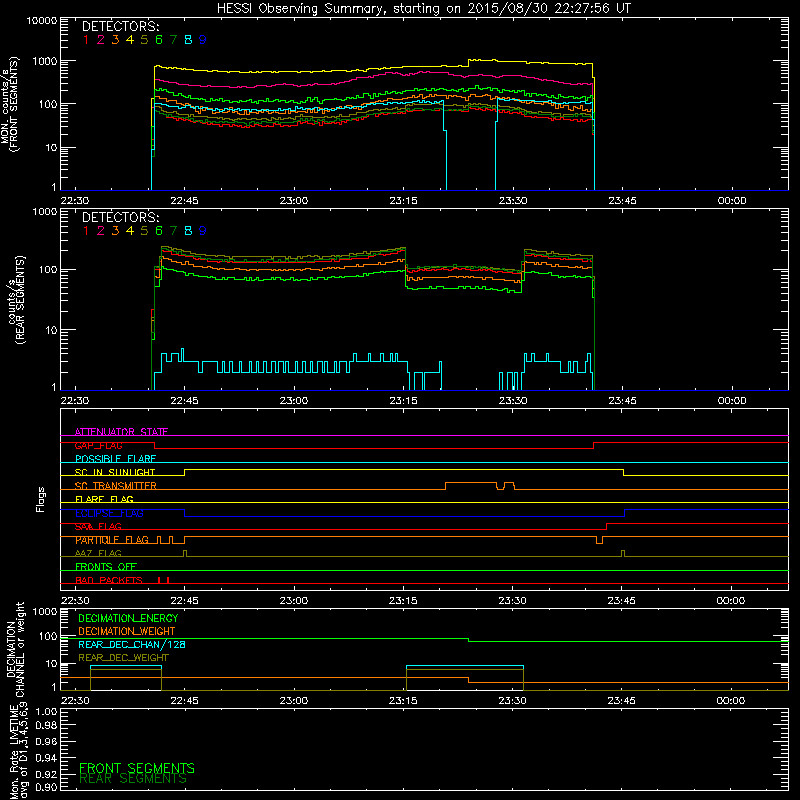
Task: Click 22:45 time label under the rear segments panel
Action: pos(184,401)
